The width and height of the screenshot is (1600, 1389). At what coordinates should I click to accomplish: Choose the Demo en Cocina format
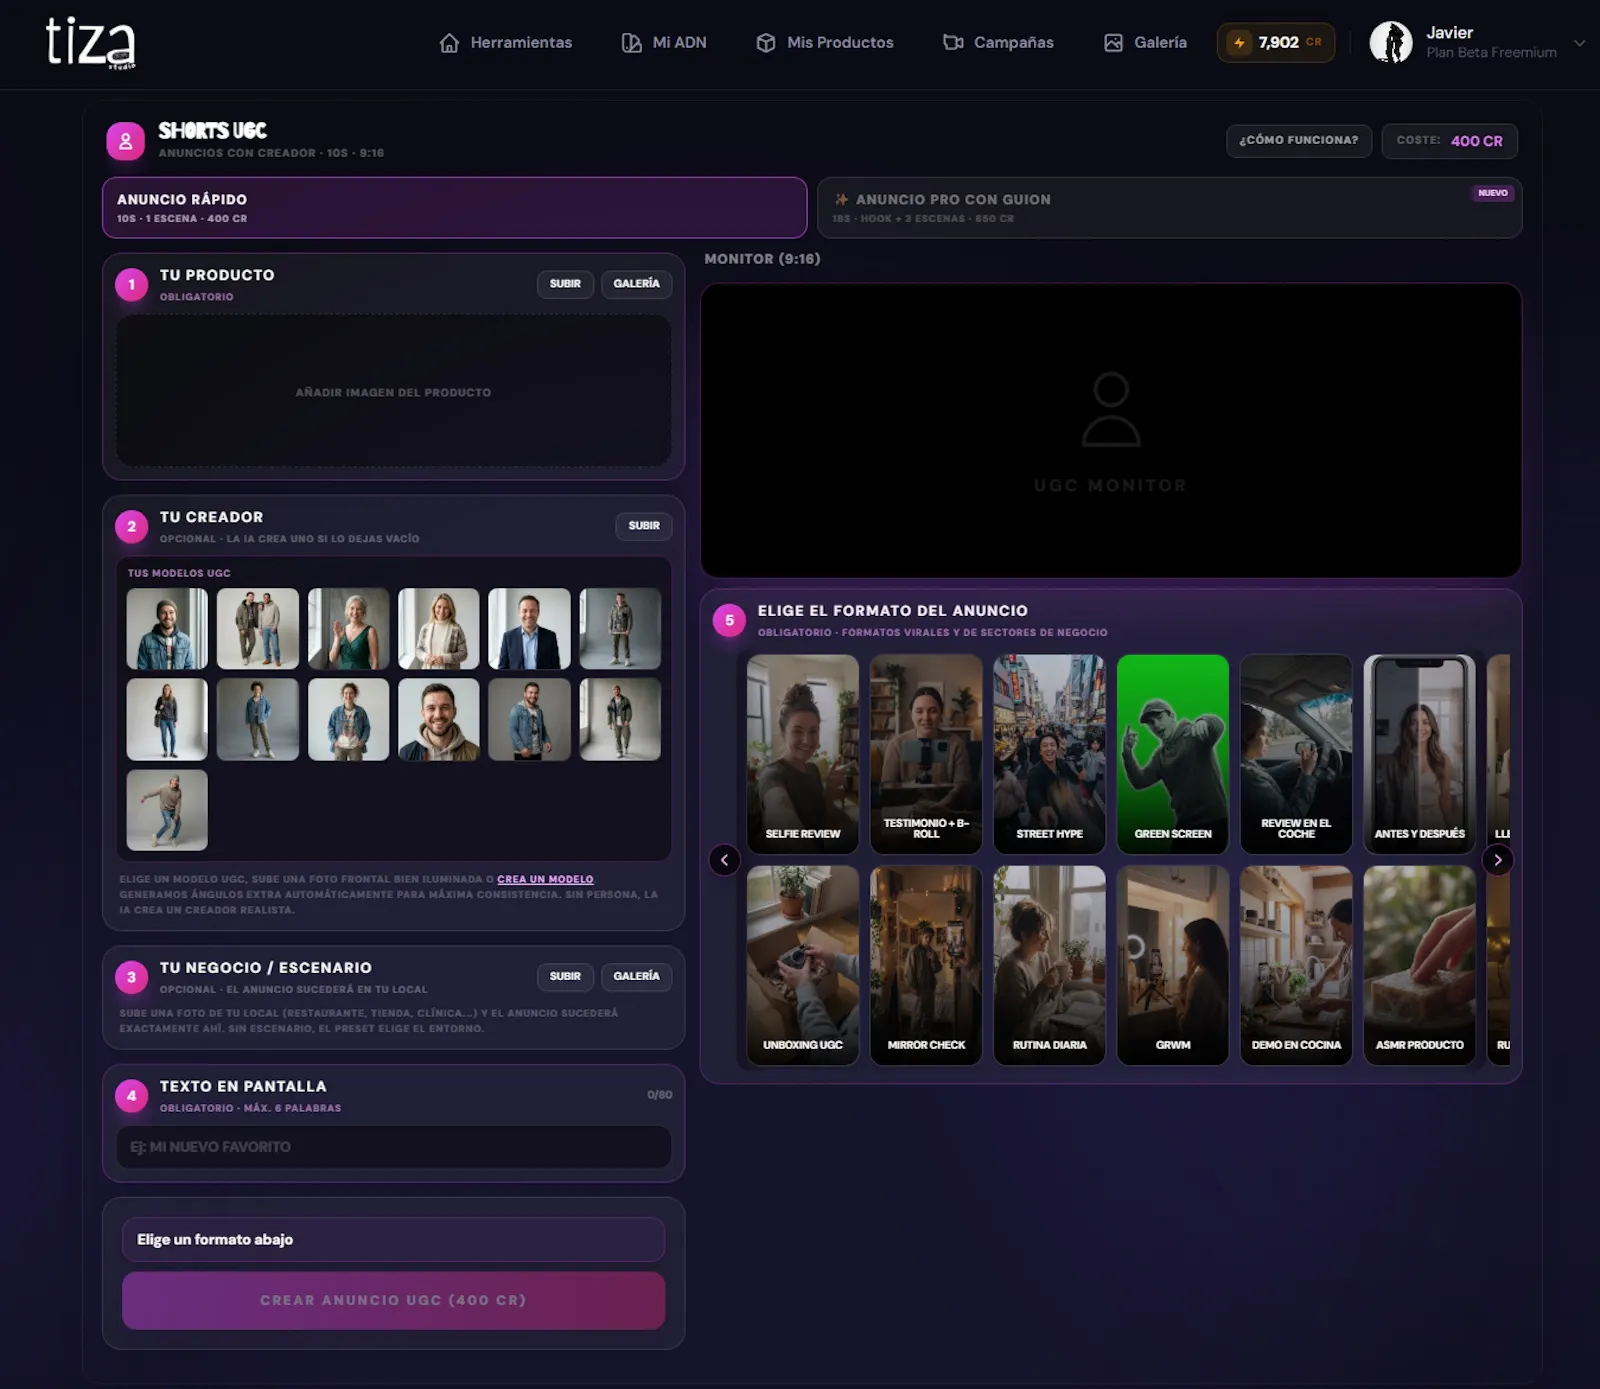pyautogui.click(x=1296, y=966)
